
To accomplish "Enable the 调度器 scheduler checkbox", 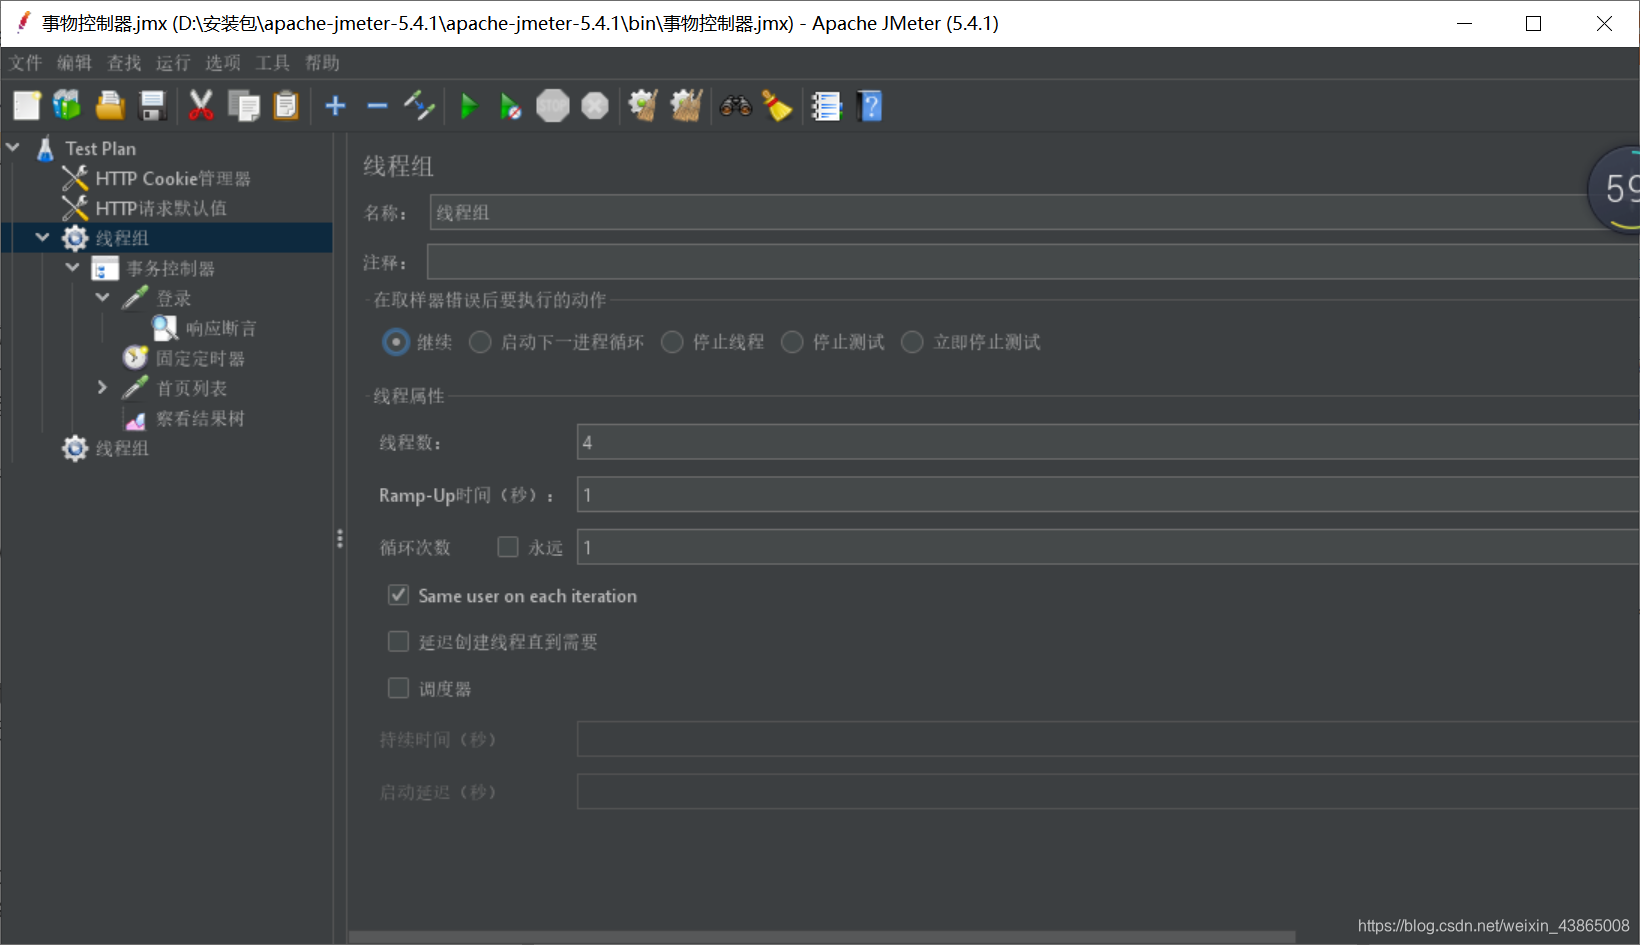I will tap(398, 688).
